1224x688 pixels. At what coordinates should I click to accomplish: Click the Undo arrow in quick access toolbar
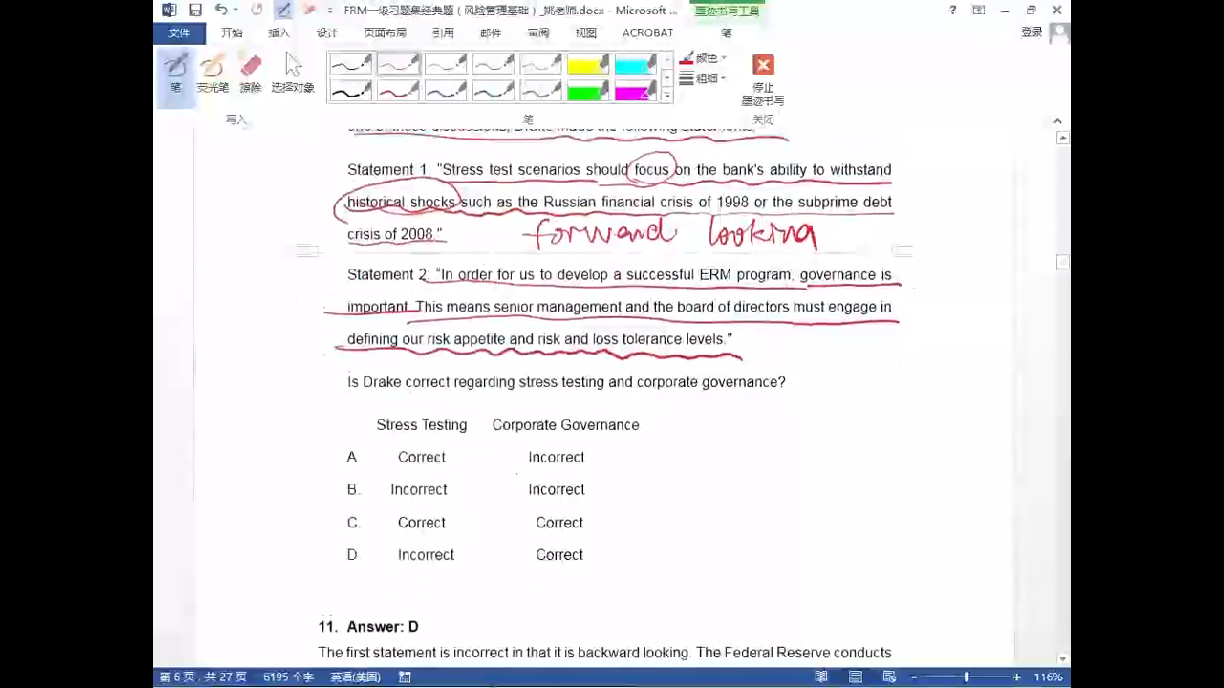coord(220,10)
